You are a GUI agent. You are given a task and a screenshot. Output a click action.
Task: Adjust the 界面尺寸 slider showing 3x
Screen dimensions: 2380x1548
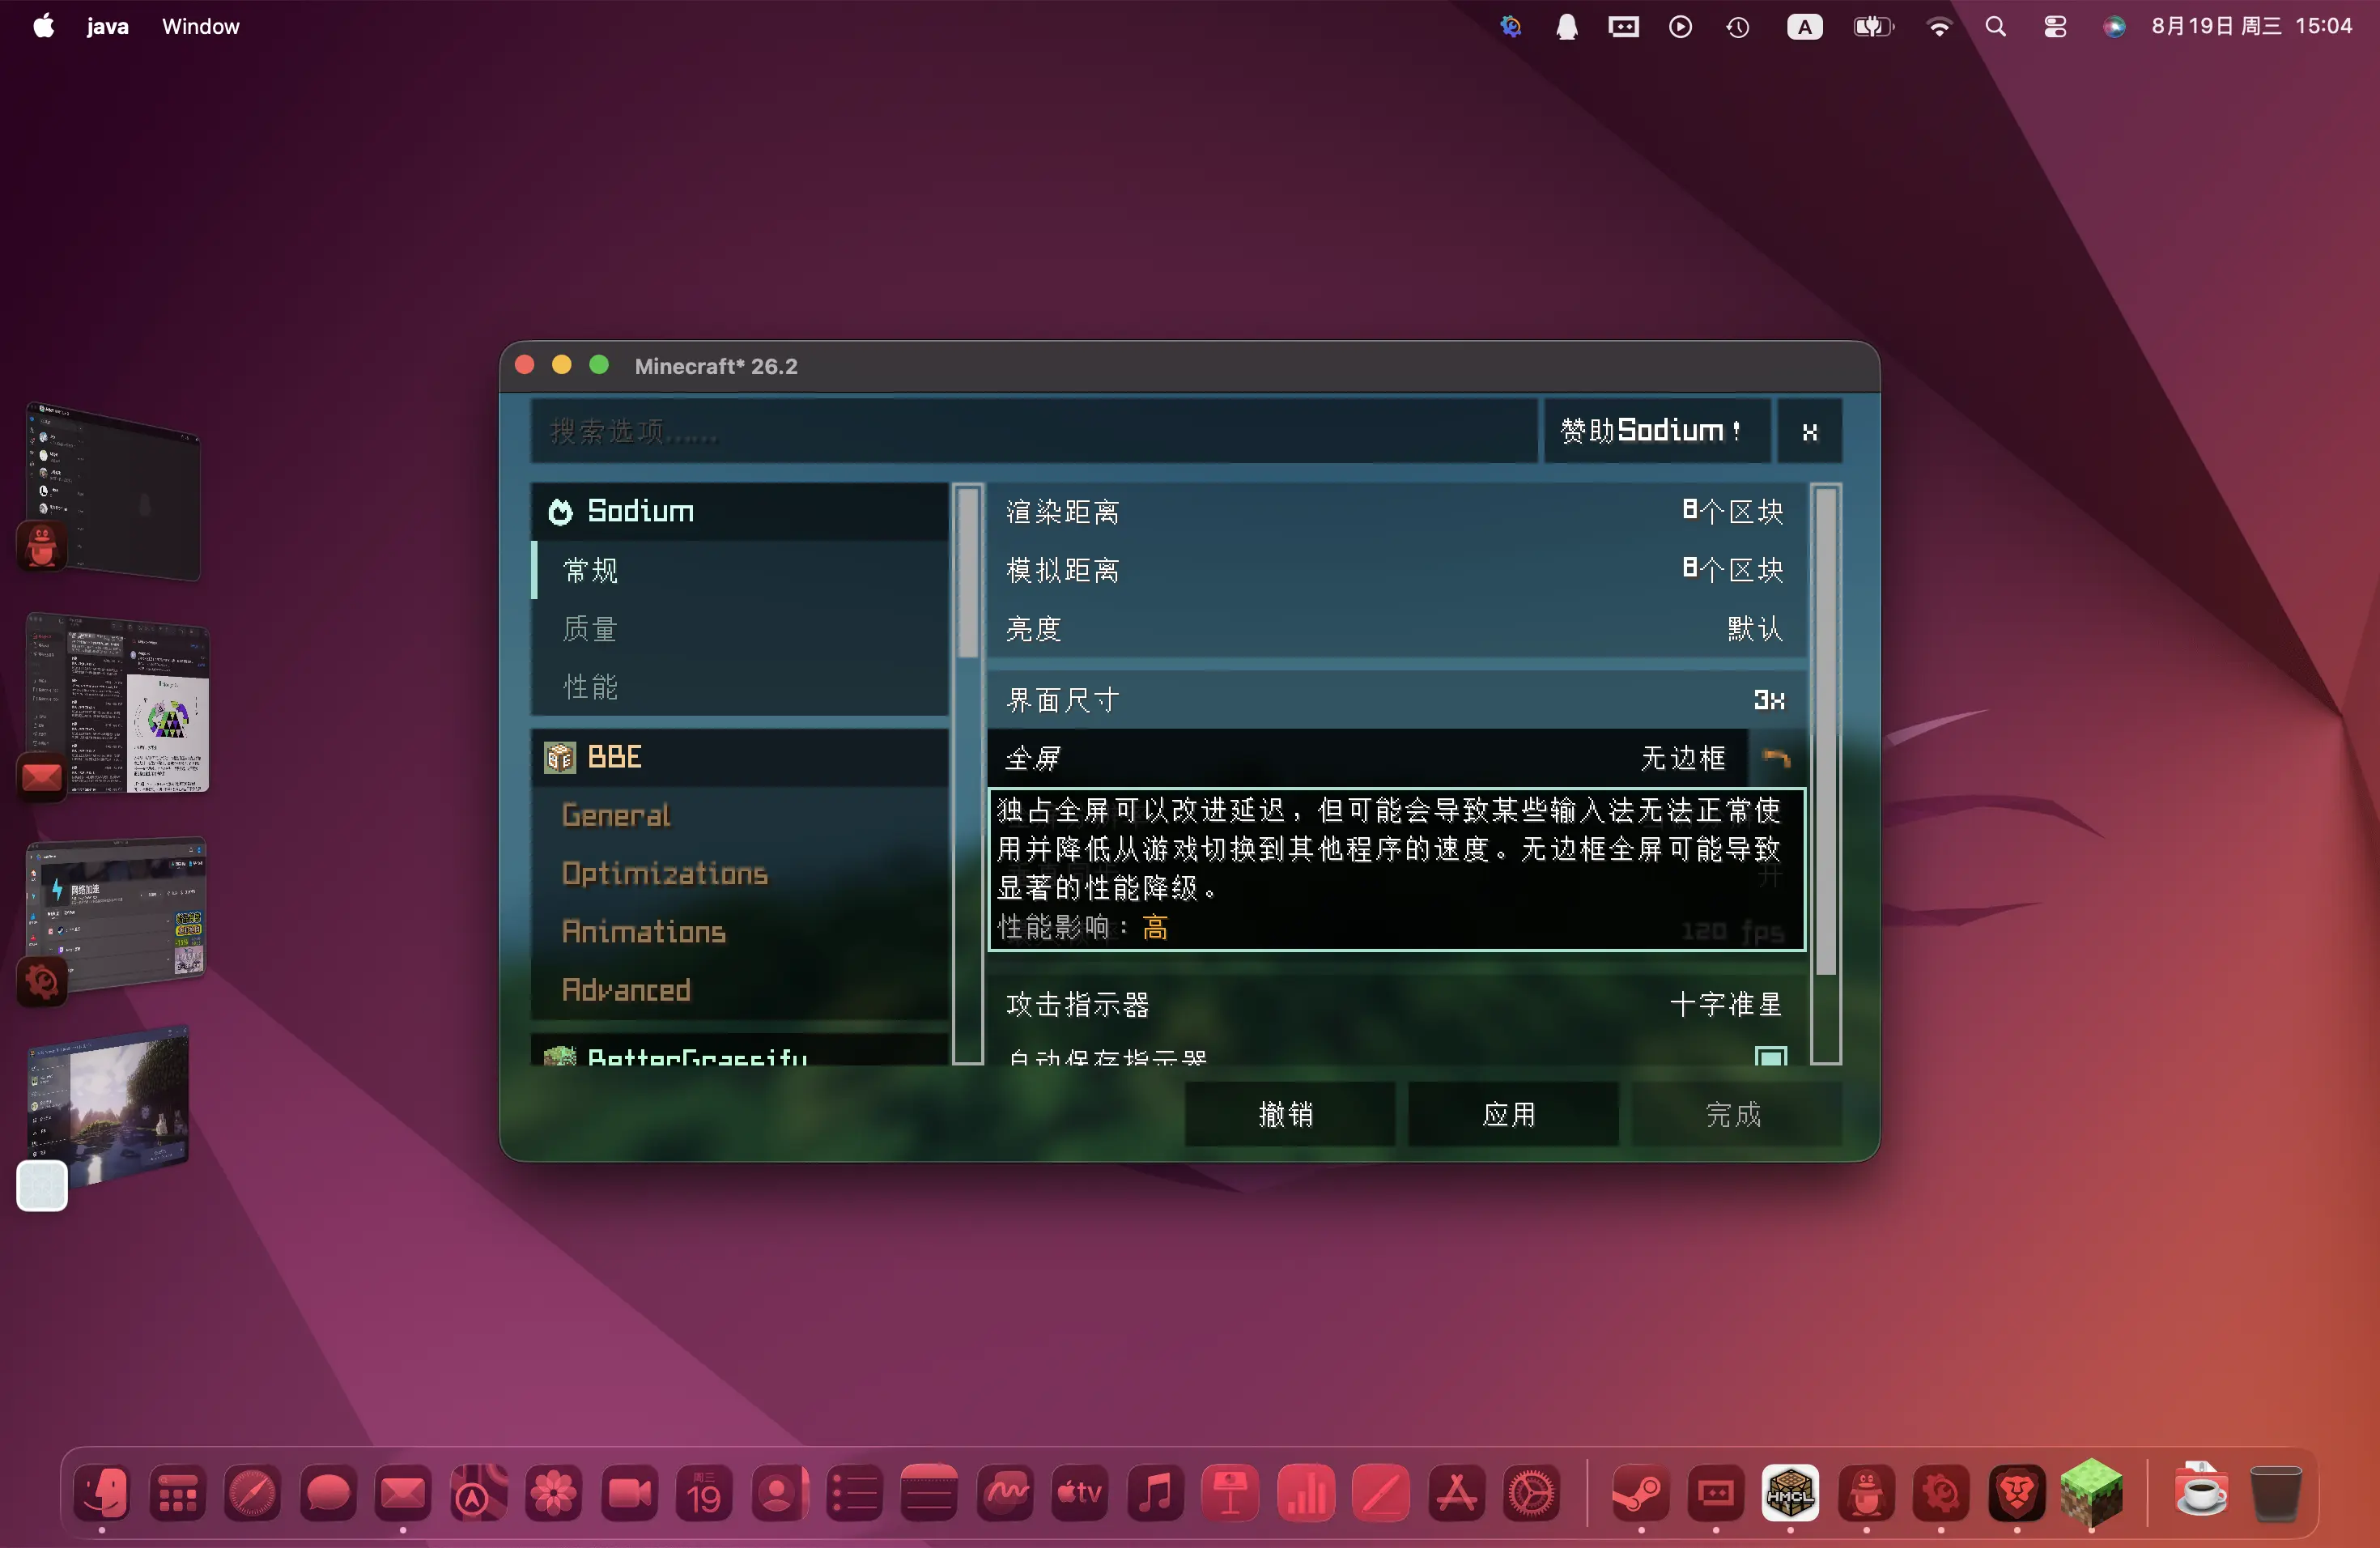point(1396,699)
